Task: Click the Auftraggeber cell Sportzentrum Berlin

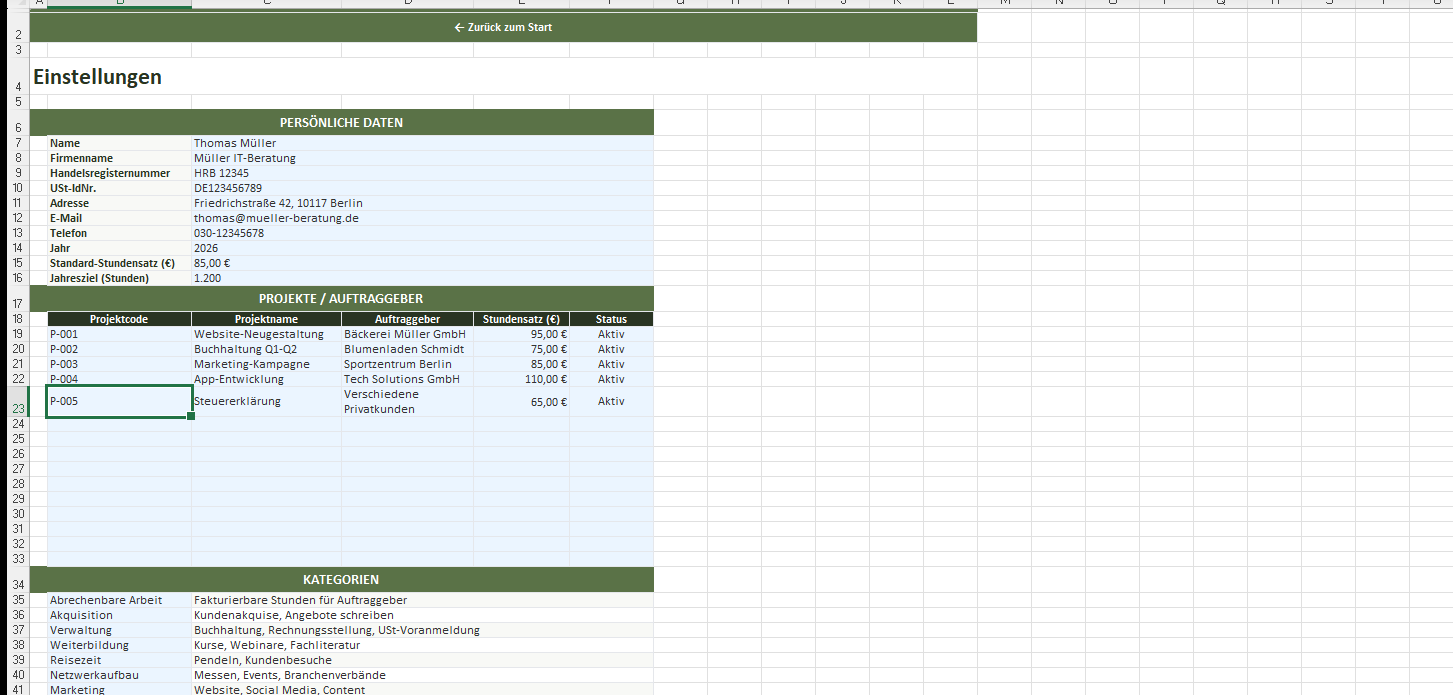Action: click(397, 364)
